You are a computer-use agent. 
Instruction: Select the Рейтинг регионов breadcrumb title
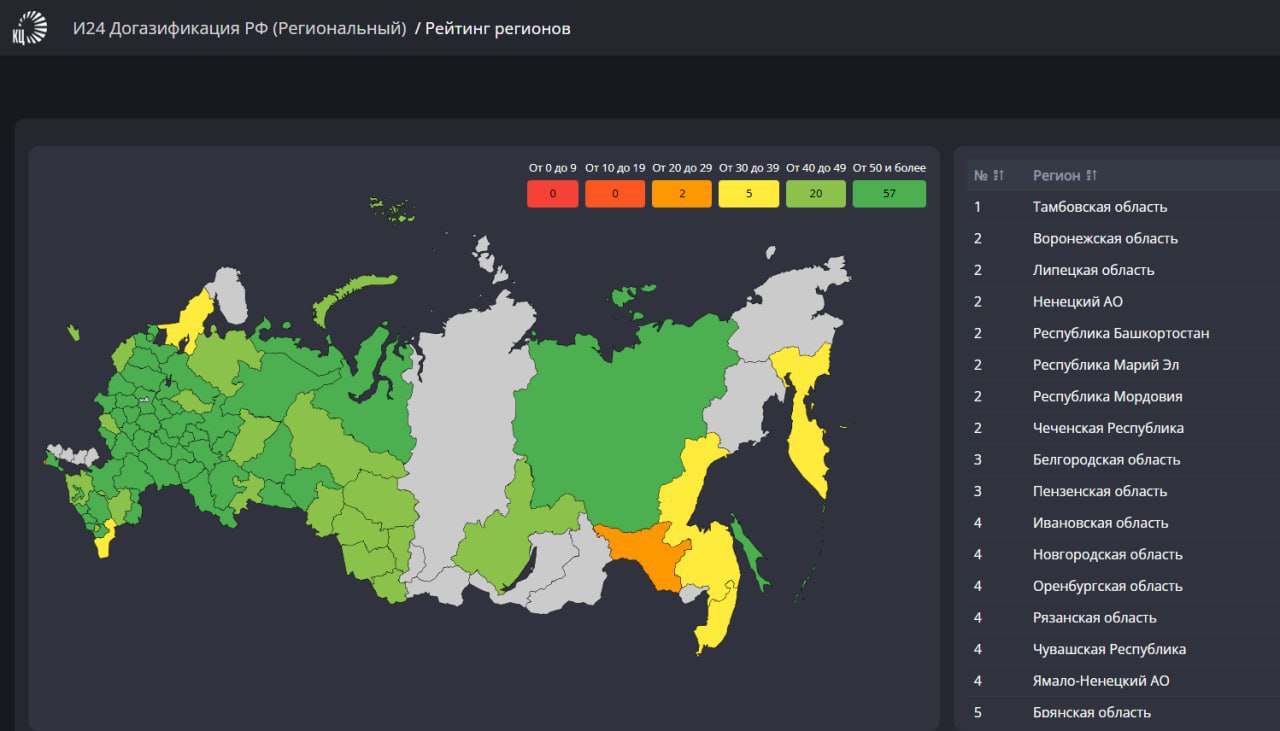point(497,28)
